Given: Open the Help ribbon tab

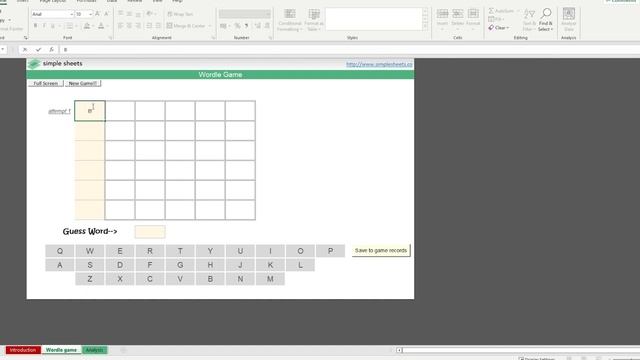Looking at the screenshot, I should 177,1.
